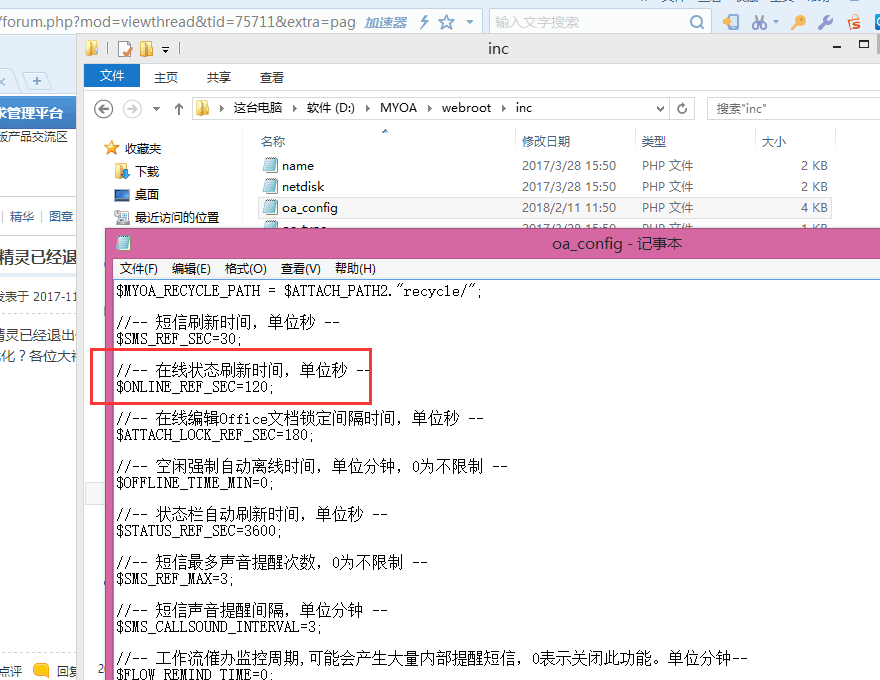Click the magnifier search icon in browser

pyautogui.click(x=697, y=22)
